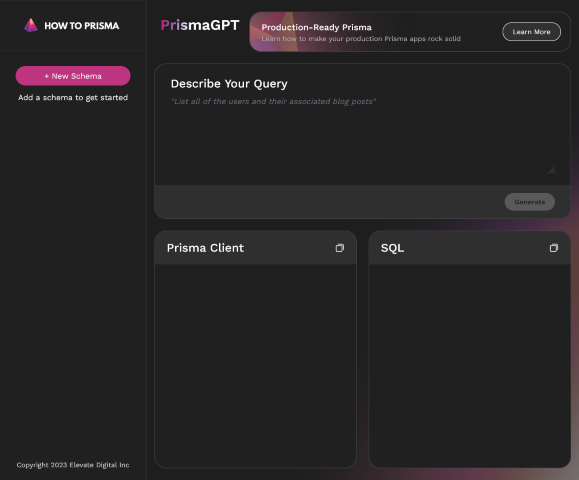Click the Describe Your Query heading
This screenshot has width=579, height=480.
(x=229, y=84)
